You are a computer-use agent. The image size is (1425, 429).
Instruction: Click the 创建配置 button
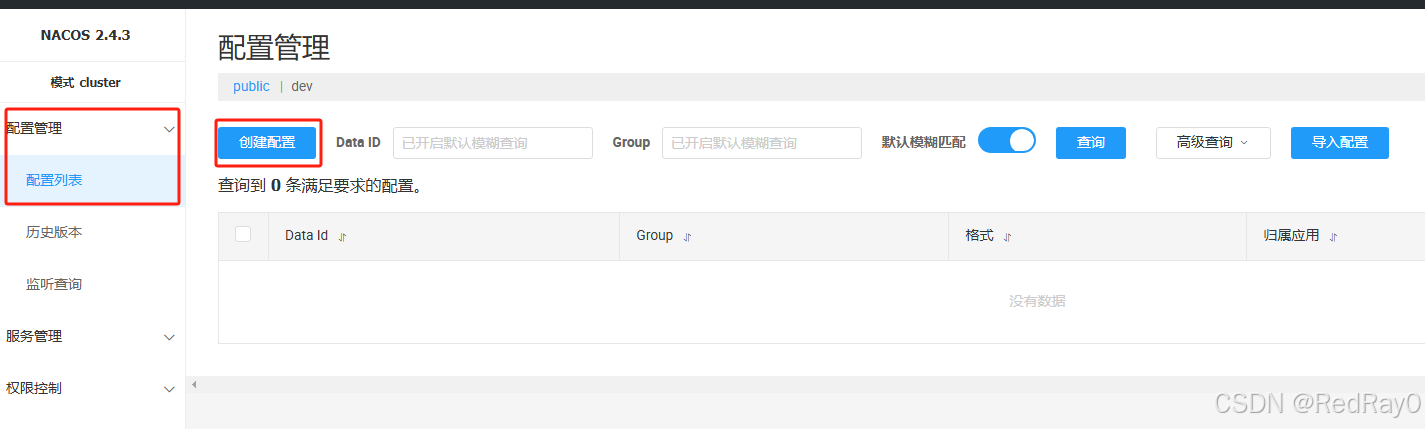[267, 143]
